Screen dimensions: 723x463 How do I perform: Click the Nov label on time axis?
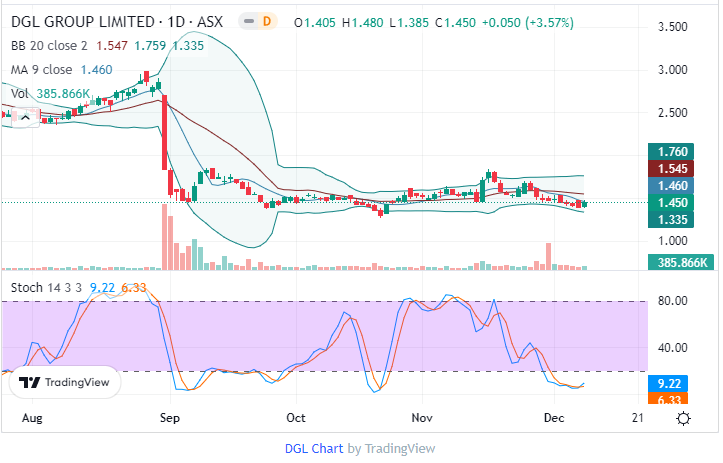tap(421, 419)
